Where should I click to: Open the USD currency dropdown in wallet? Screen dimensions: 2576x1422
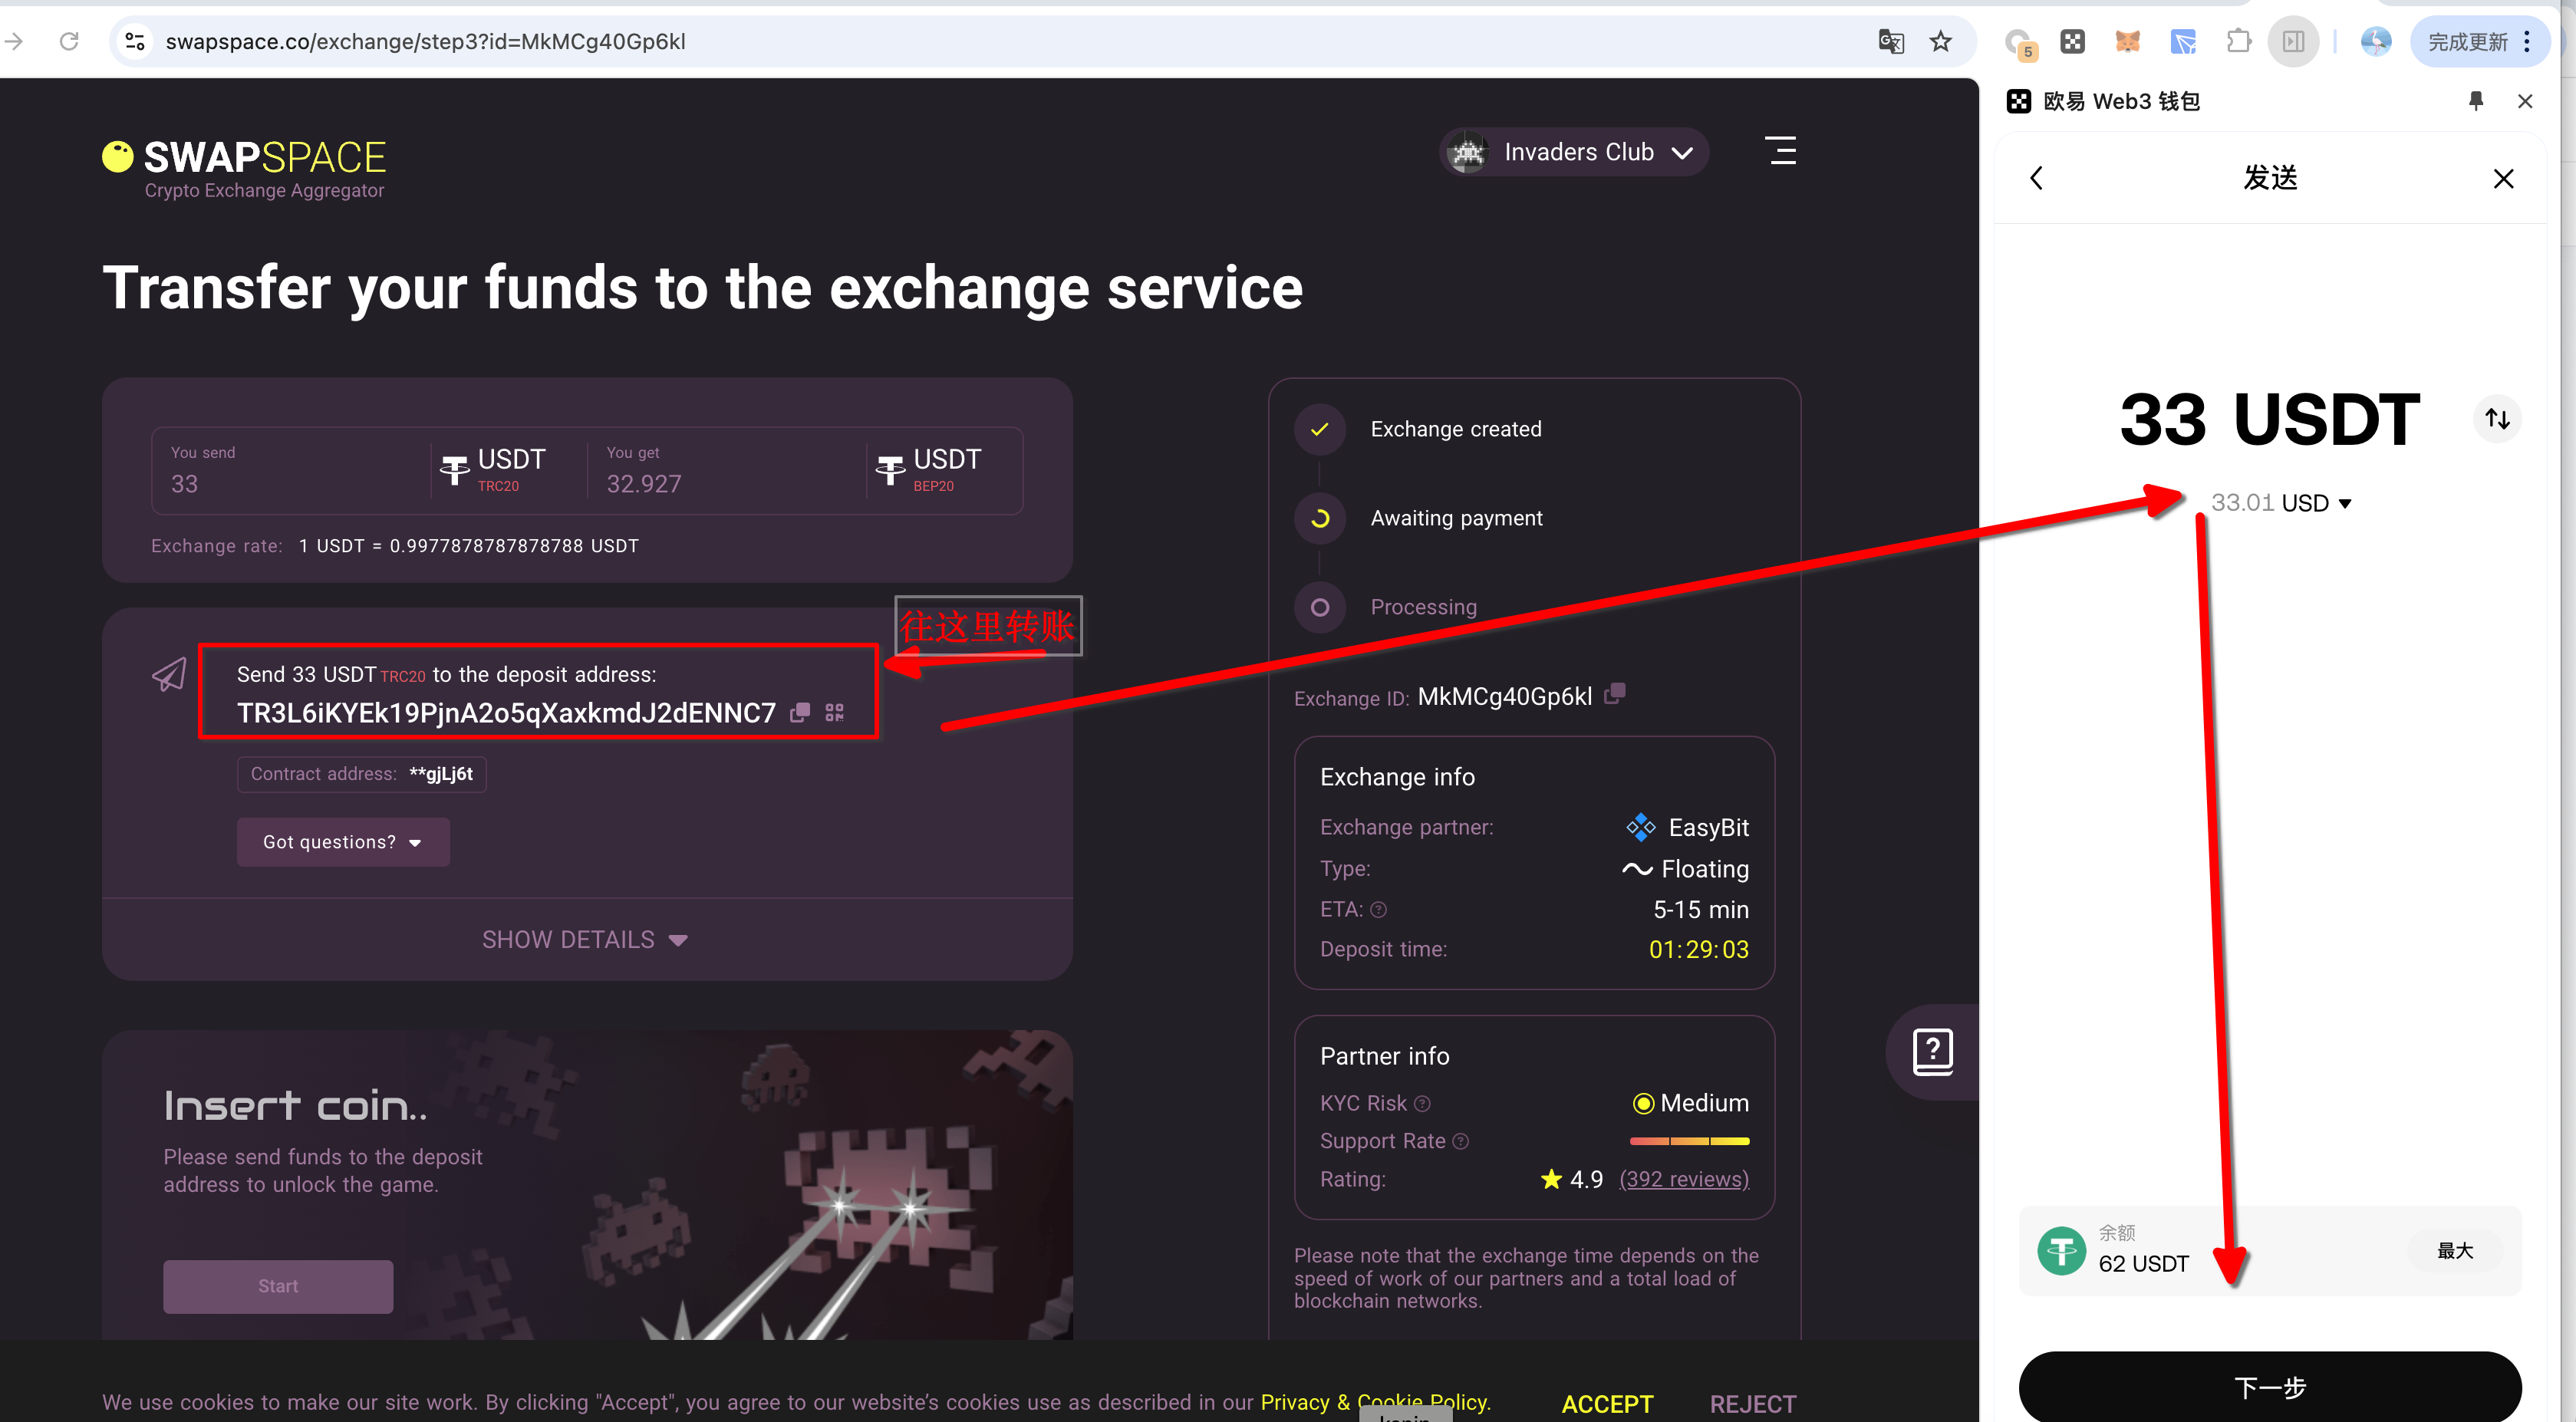(2345, 503)
